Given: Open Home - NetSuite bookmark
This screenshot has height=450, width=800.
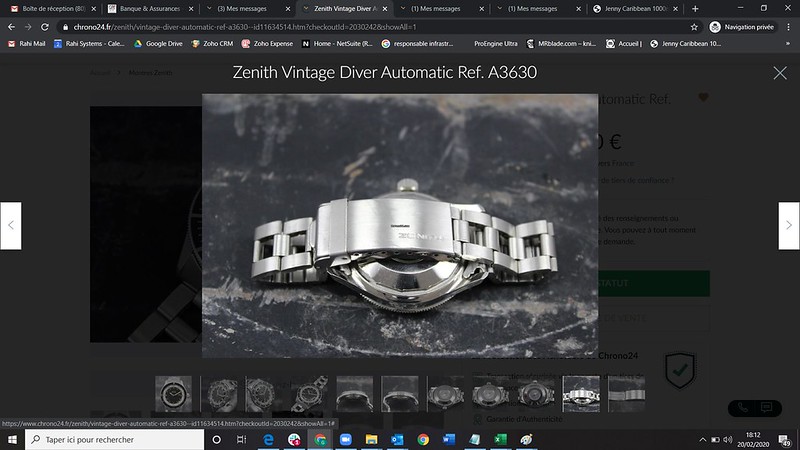Looking at the screenshot, I should 337,44.
